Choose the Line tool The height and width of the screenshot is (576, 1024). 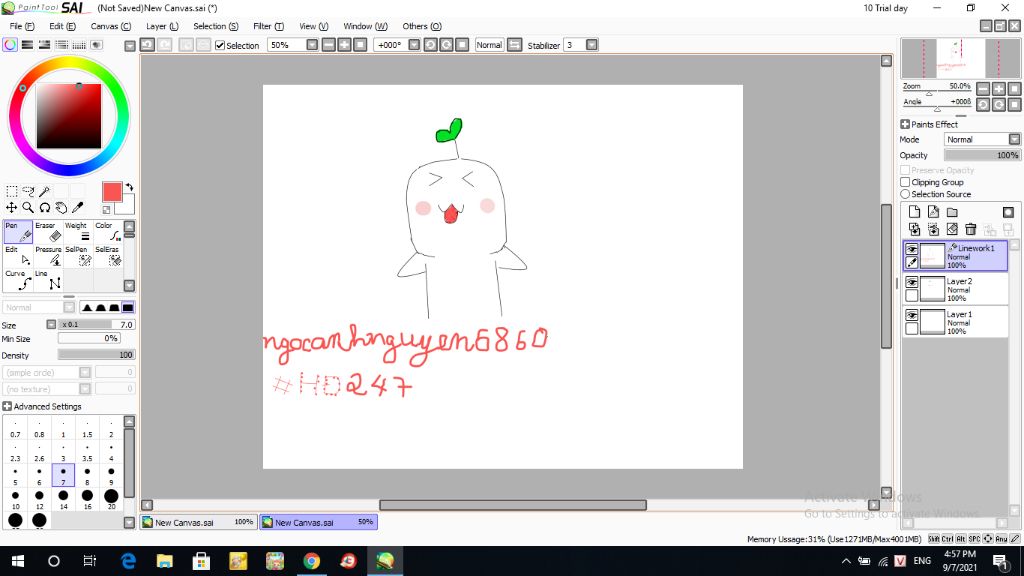coord(48,280)
